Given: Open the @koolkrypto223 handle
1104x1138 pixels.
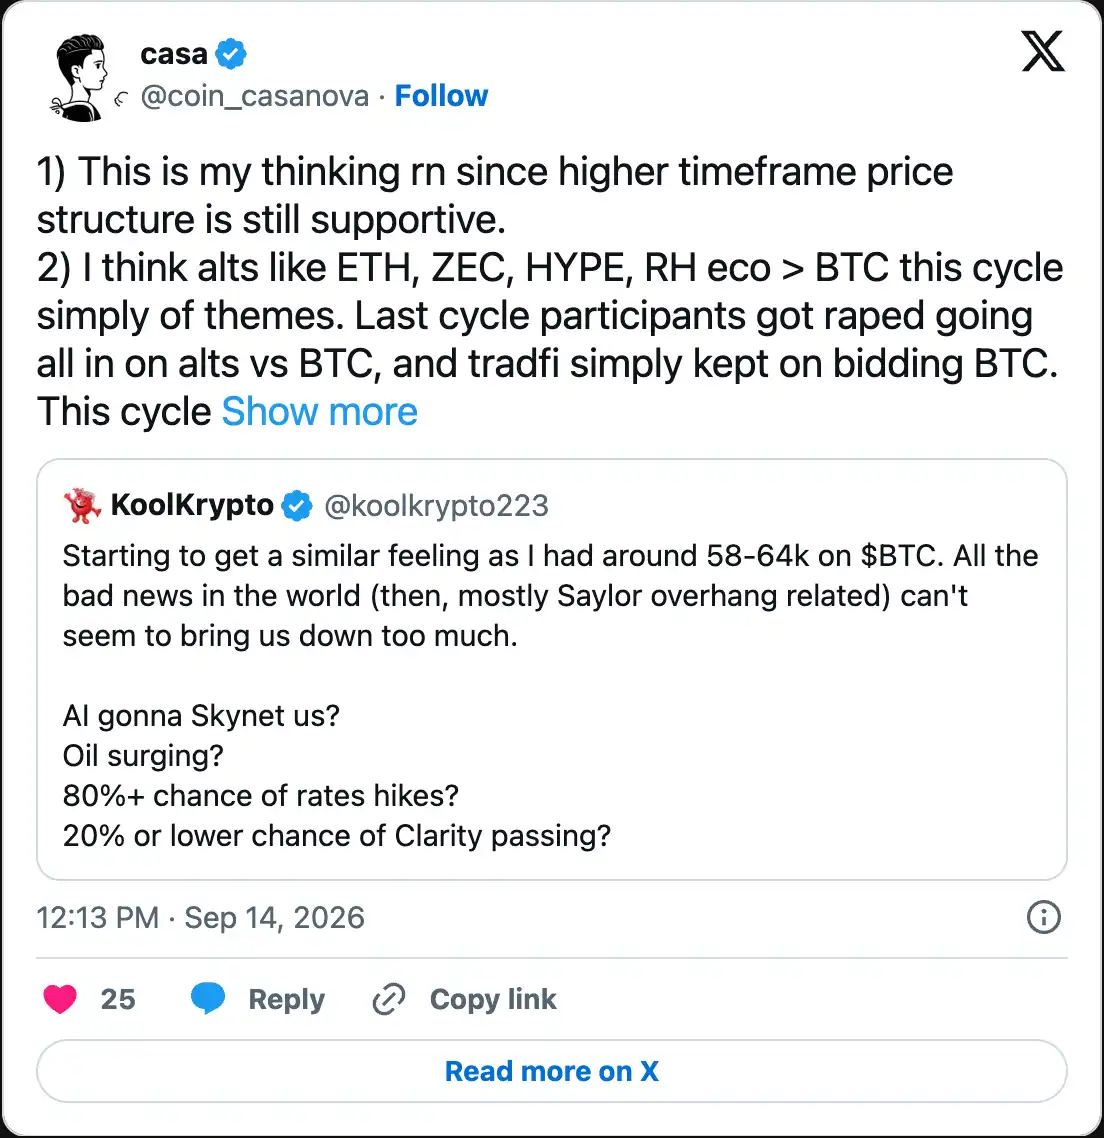Looking at the screenshot, I should tap(436, 506).
